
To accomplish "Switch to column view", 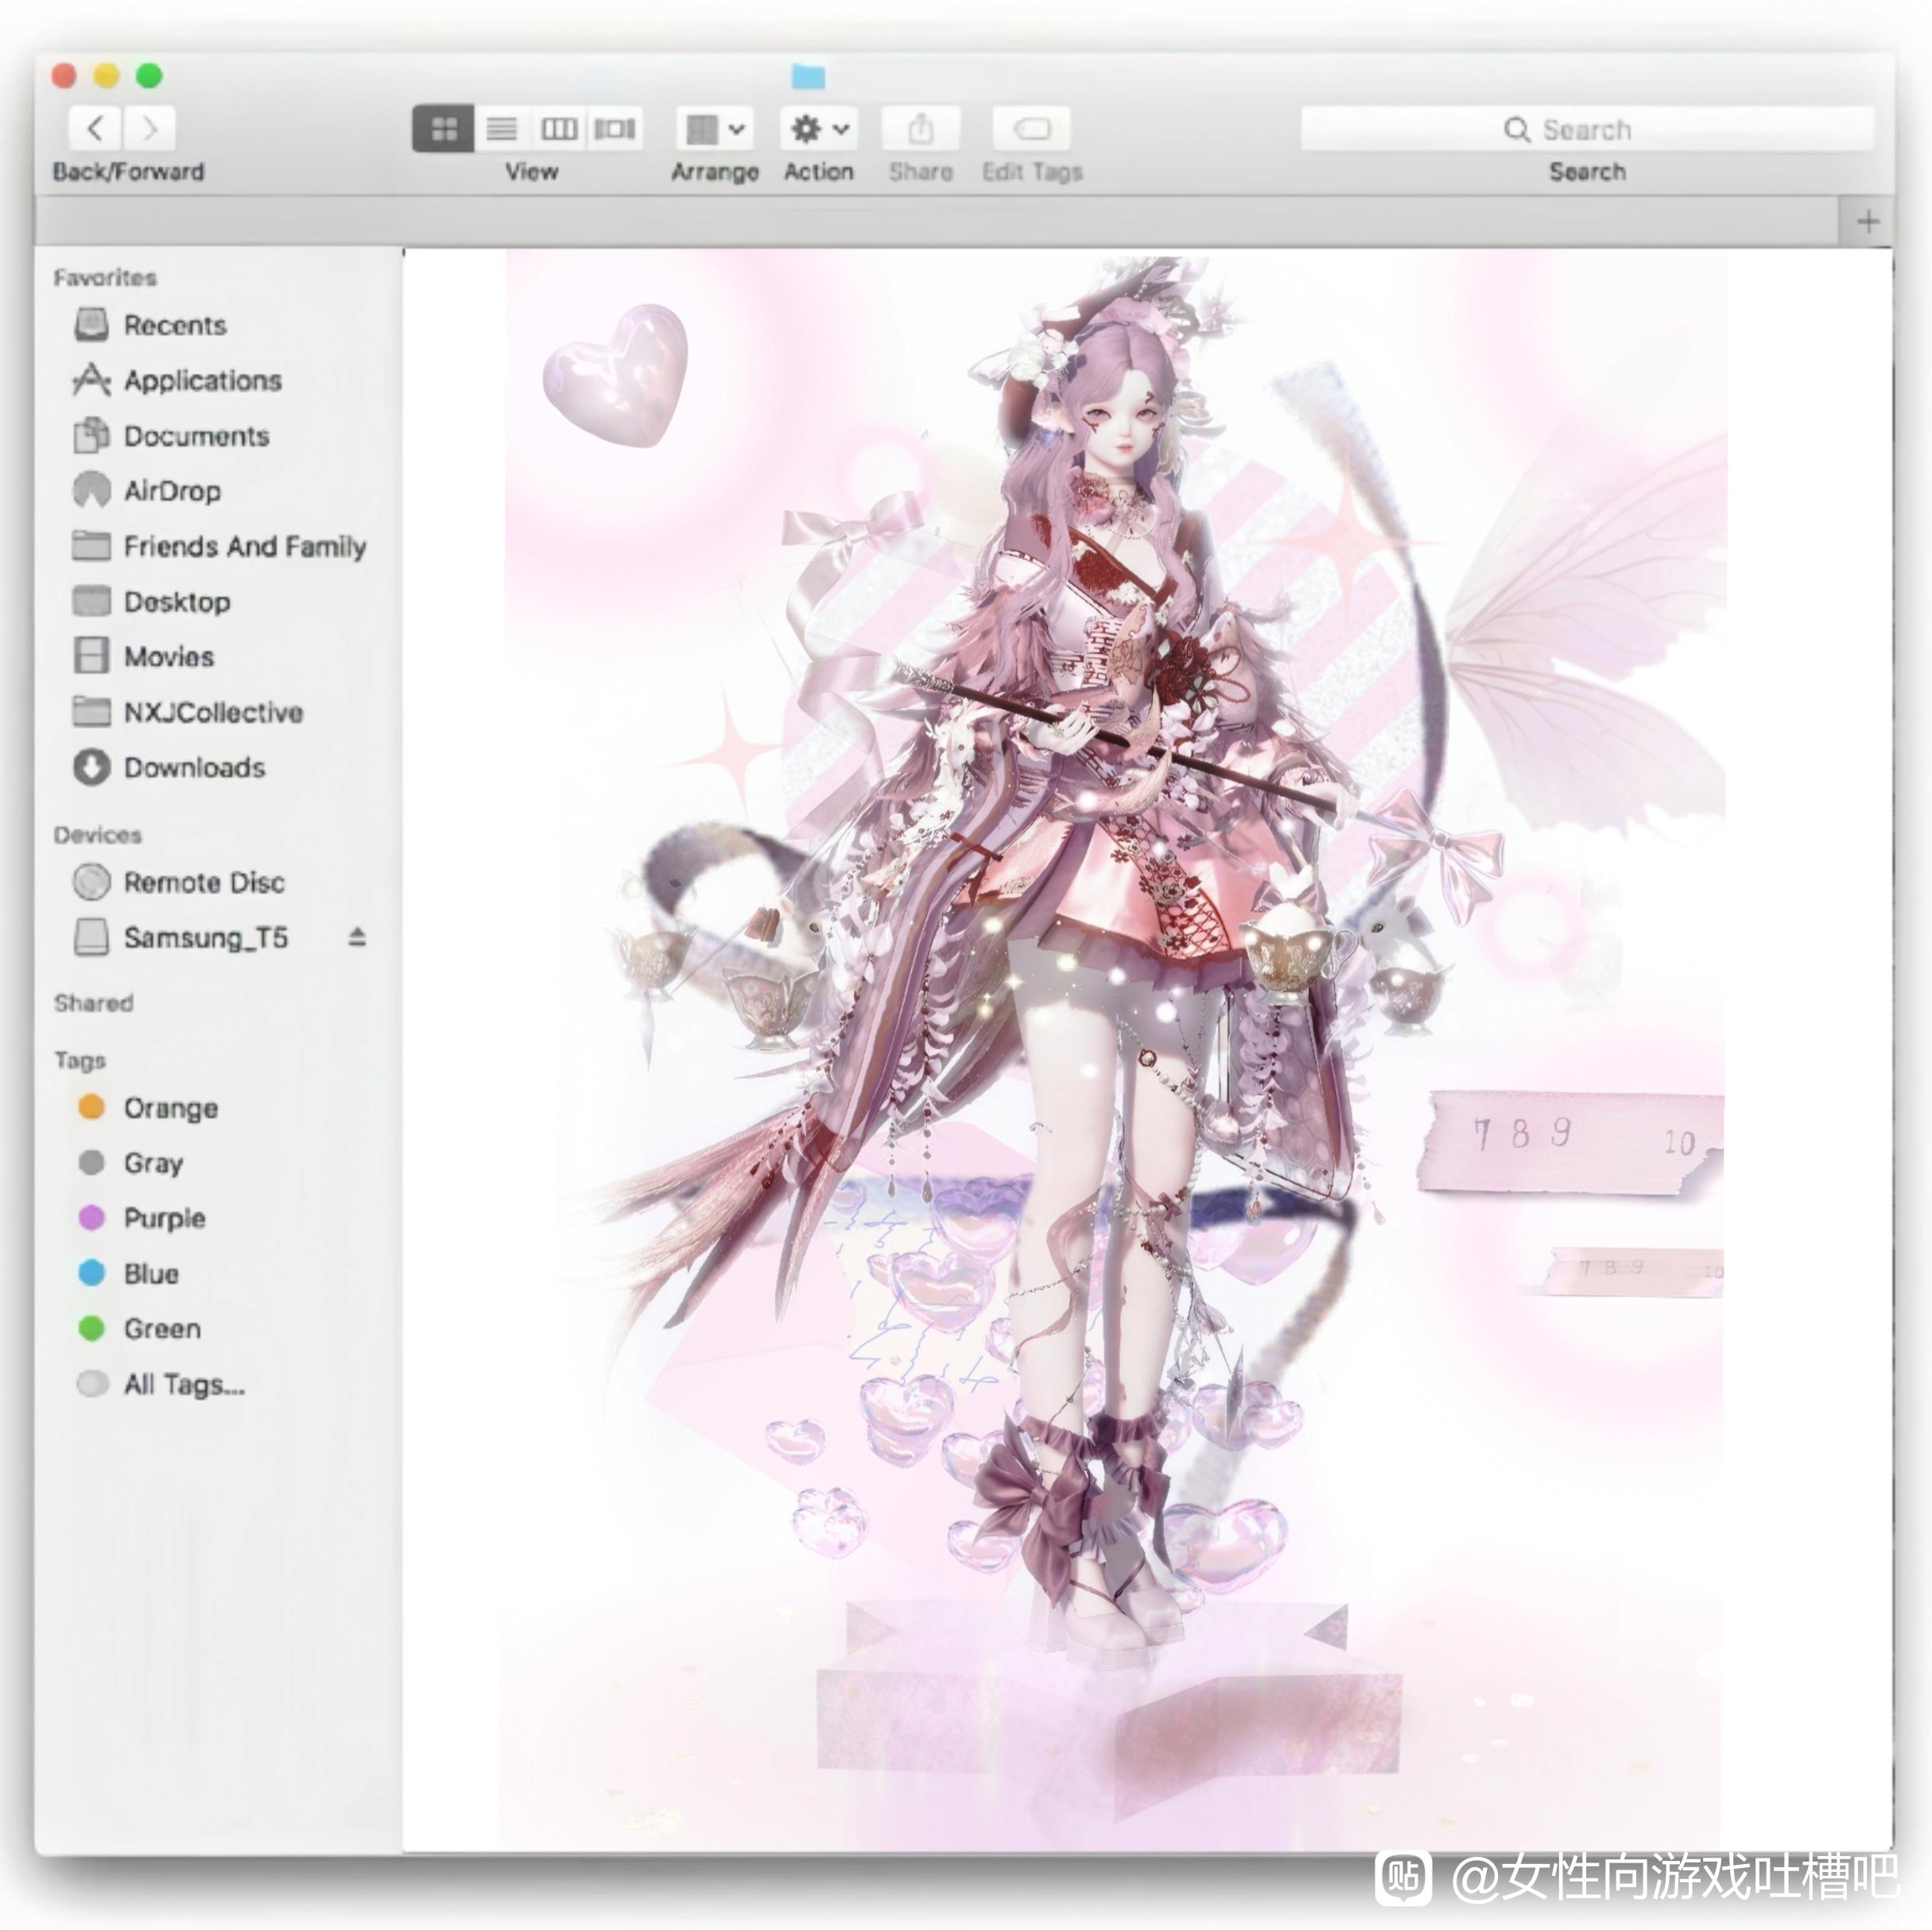I will (558, 128).
